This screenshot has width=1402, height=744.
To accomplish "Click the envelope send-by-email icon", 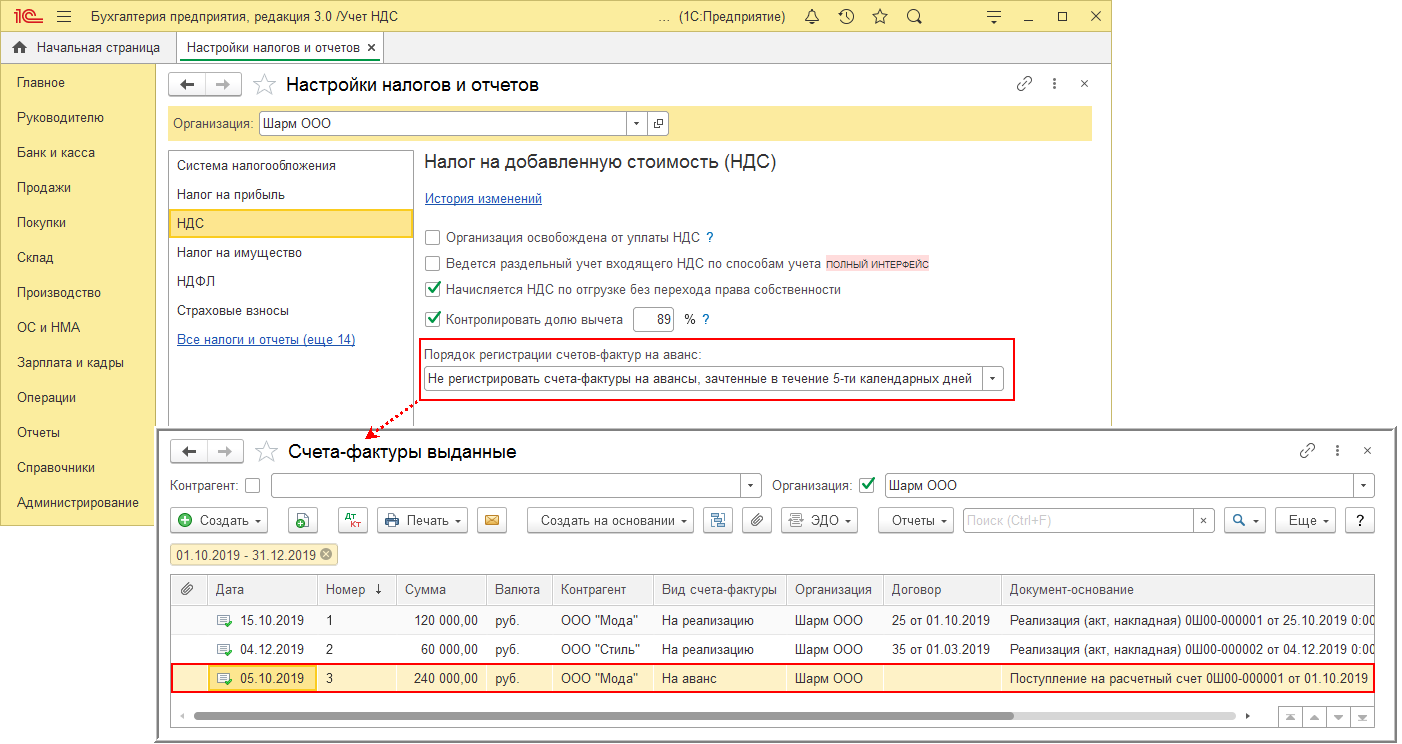I will point(491,520).
